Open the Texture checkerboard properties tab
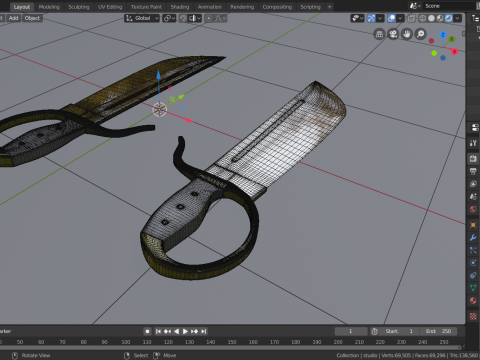Image resolution: width=480 pixels, height=360 pixels. point(473,316)
